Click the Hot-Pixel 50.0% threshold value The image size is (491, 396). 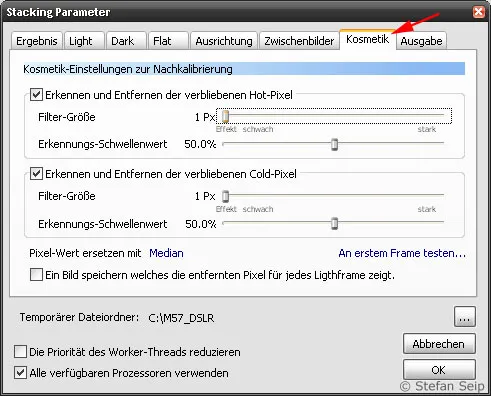(x=200, y=144)
